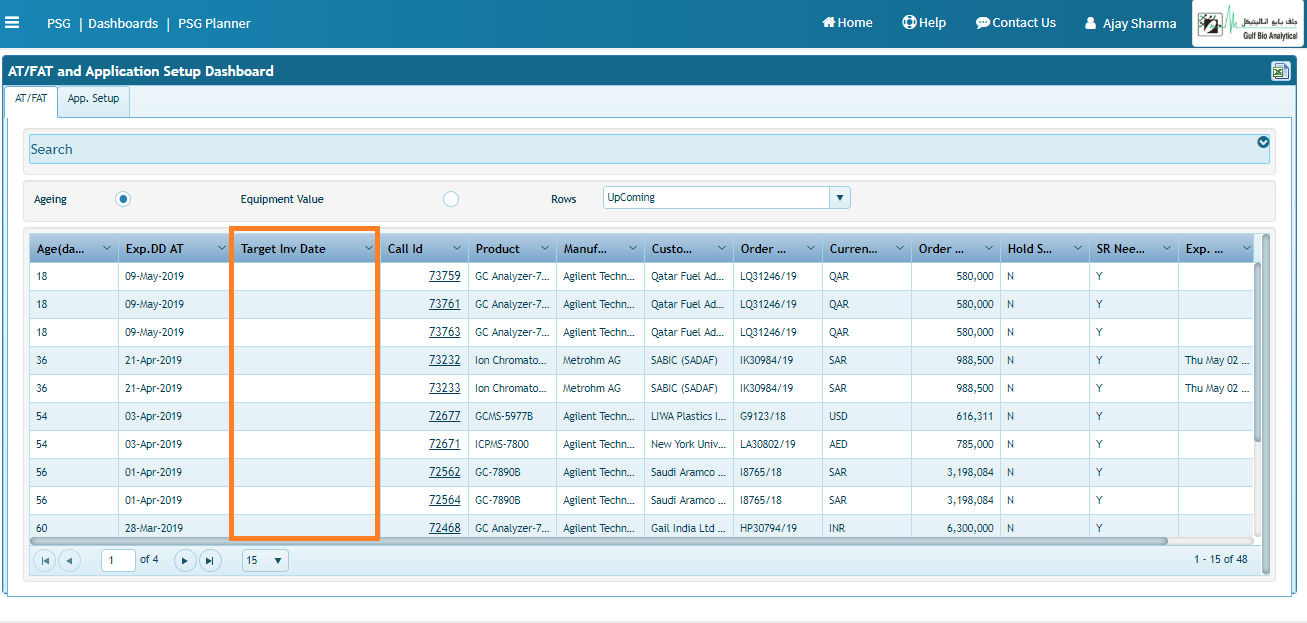Click the New York Univ customer cell
The height and width of the screenshot is (623, 1307).
coord(688,444)
